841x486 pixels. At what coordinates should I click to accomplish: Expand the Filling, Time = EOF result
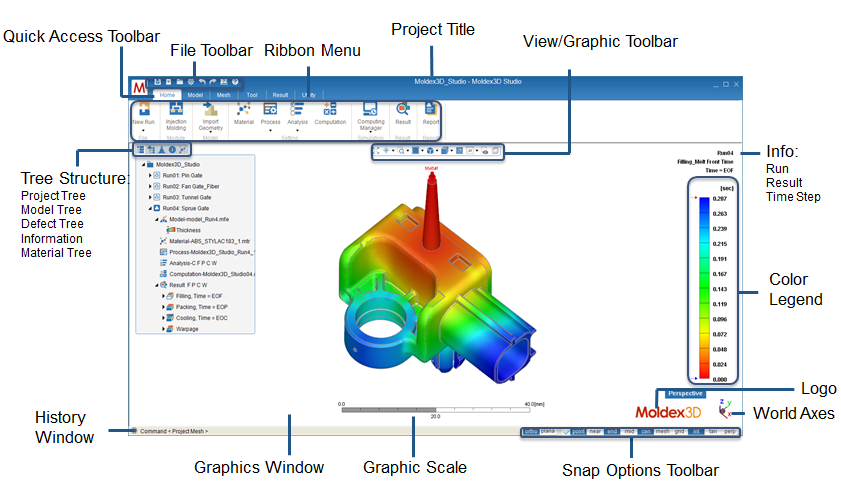(164, 296)
